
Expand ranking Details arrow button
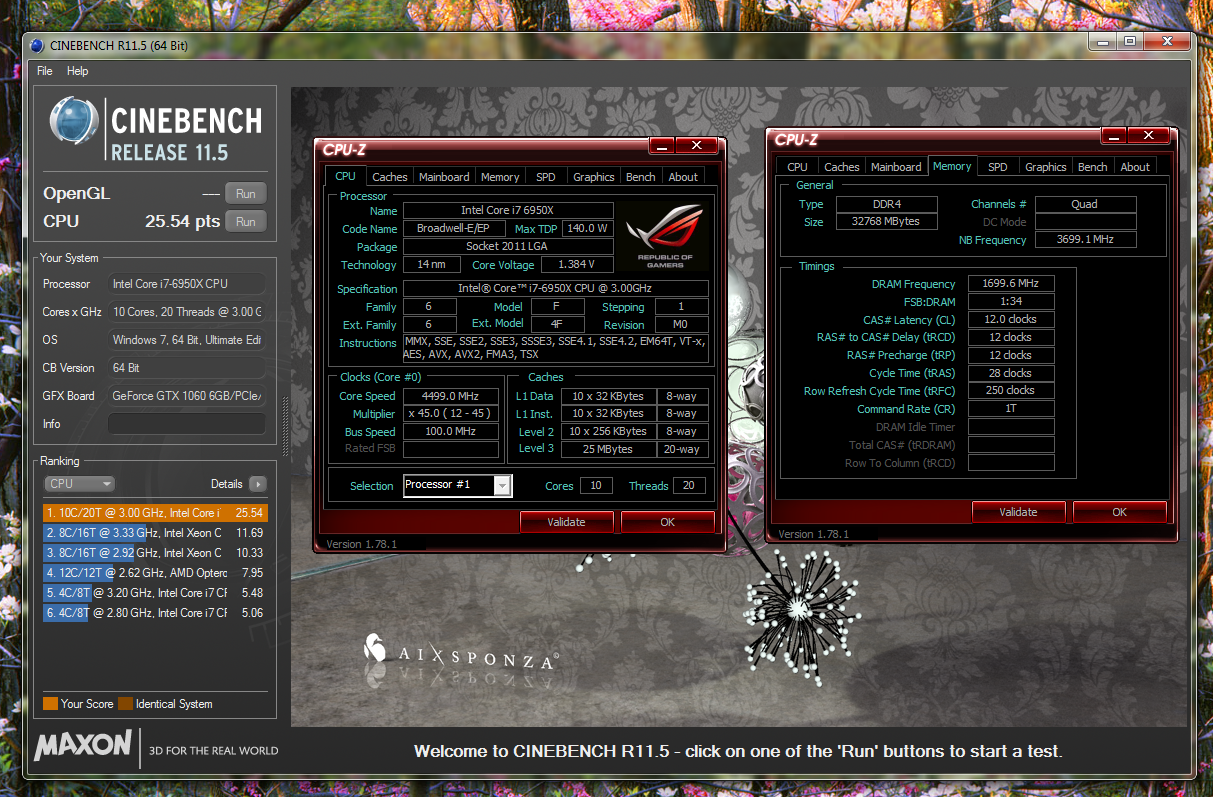pos(257,484)
